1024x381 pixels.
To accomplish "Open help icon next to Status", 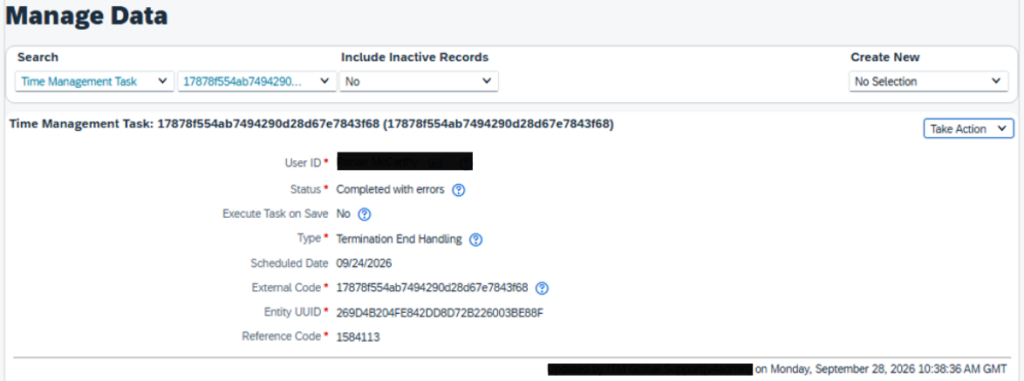I will click(x=458, y=190).
